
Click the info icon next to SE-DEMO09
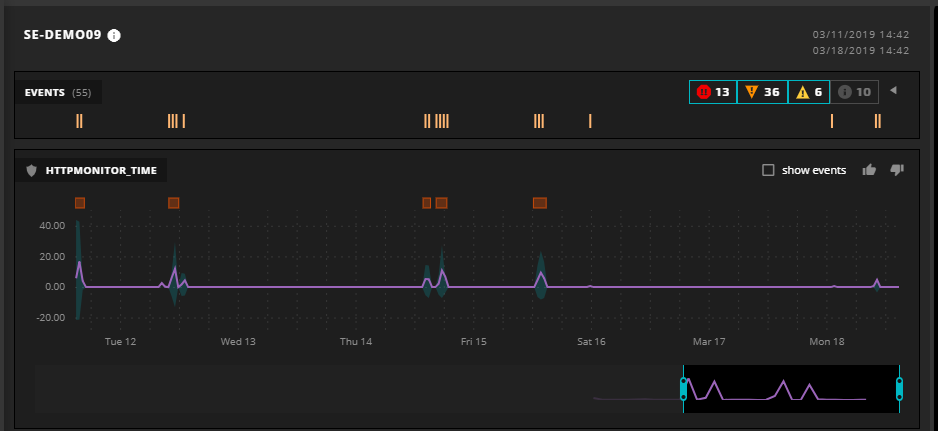tap(114, 36)
